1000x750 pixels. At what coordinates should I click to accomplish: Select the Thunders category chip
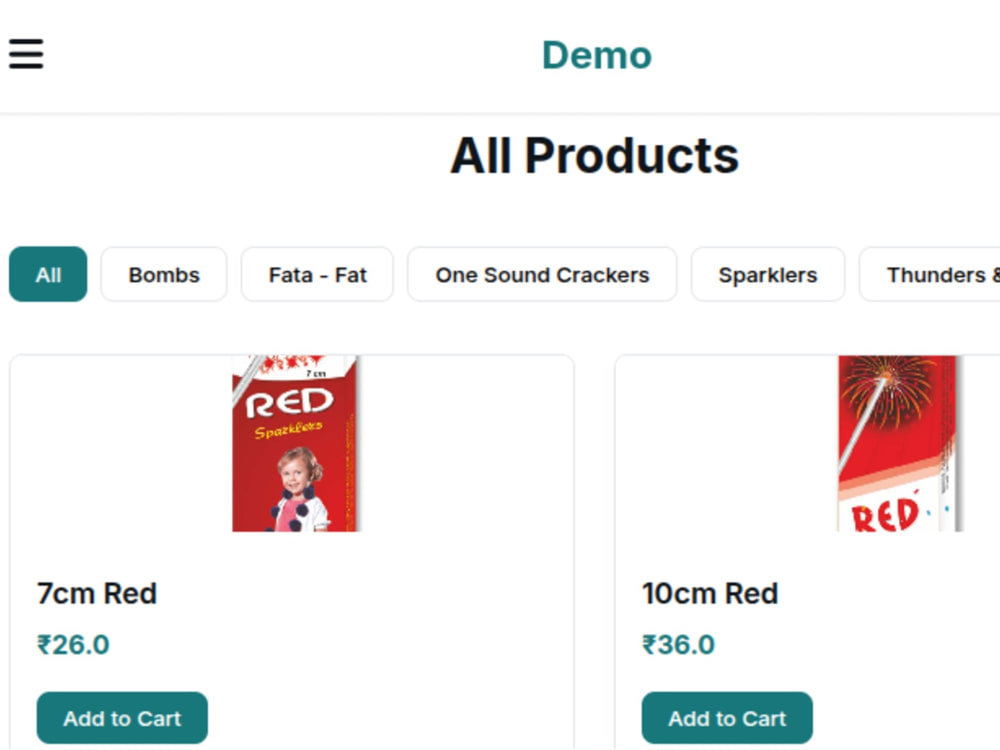930,274
